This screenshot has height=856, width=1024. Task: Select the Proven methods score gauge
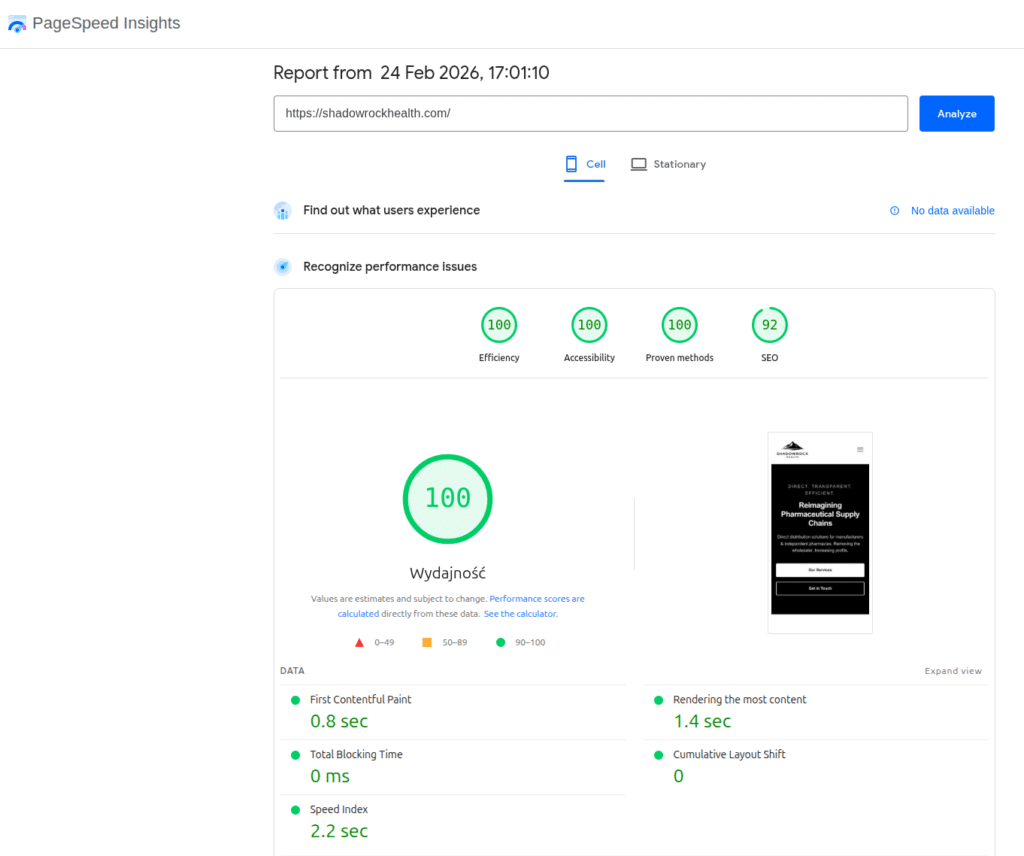tap(679, 325)
